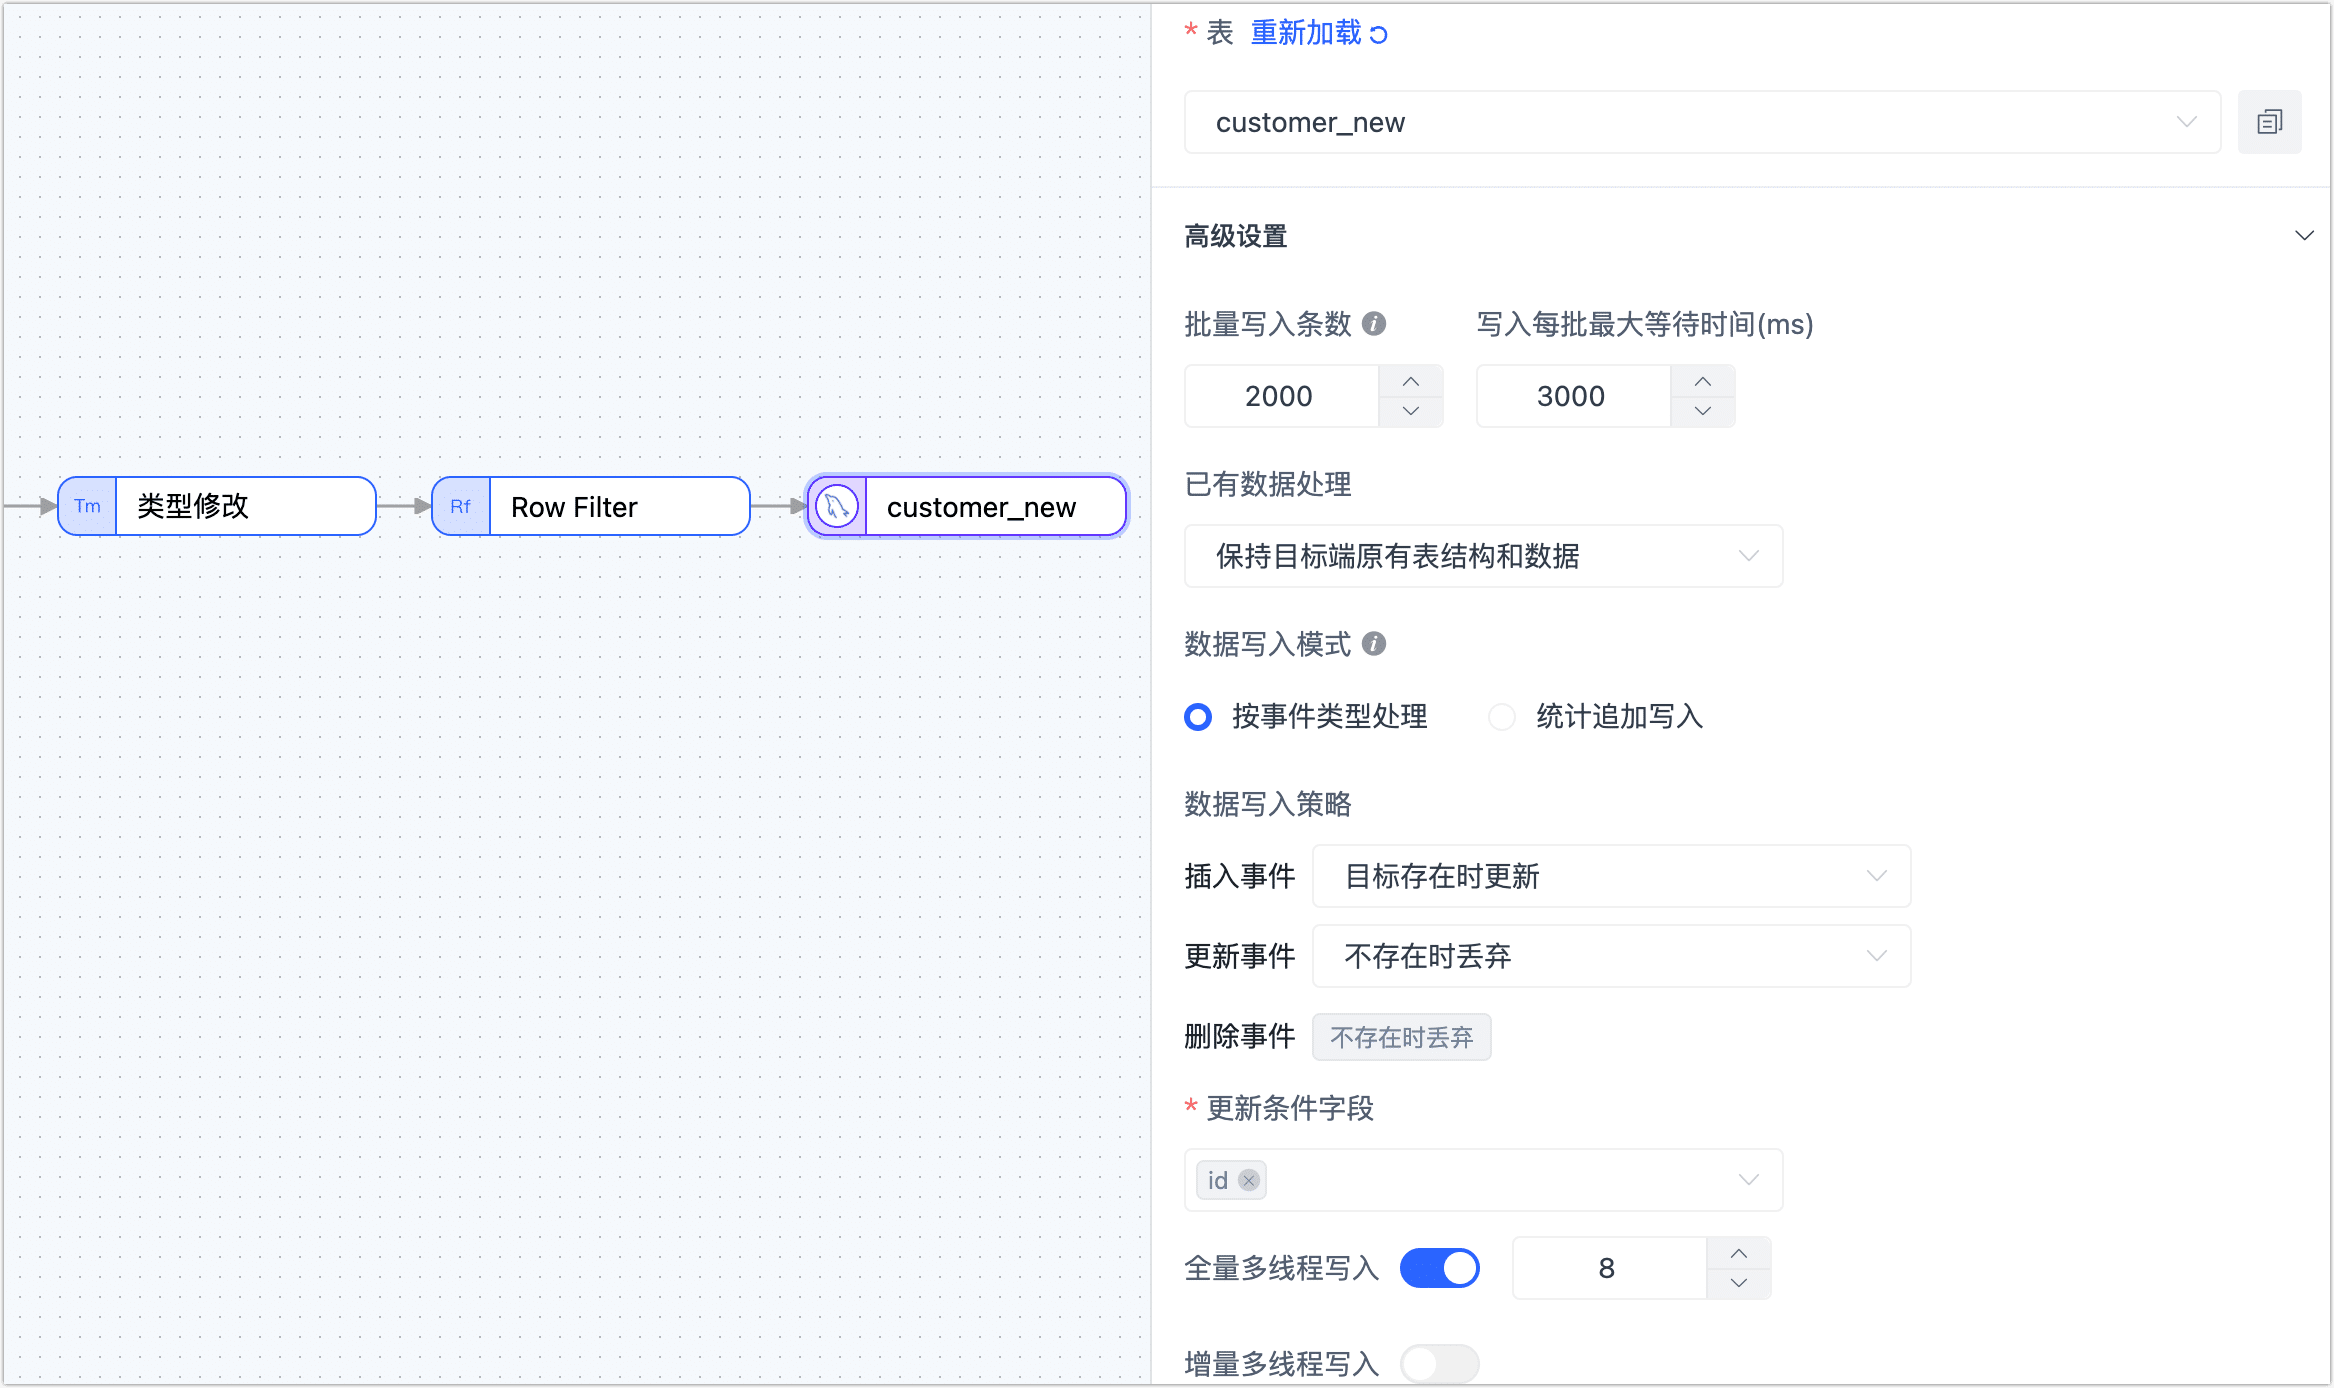Image resolution: width=2334 pixels, height=1388 pixels.
Task: Collapse the 高级设置 section
Action: pos(2304,236)
